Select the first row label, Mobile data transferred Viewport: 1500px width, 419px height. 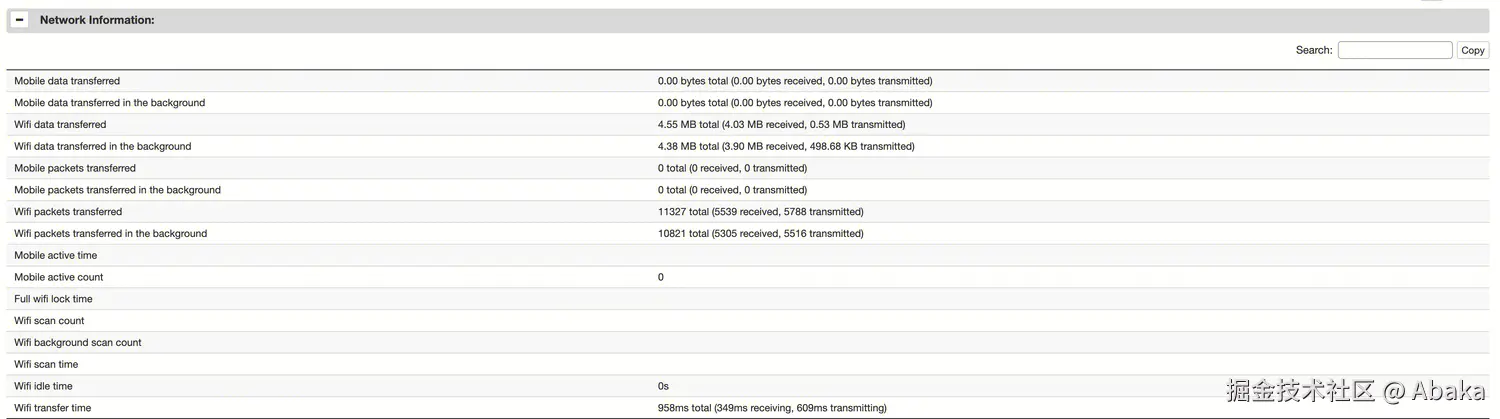click(x=67, y=81)
